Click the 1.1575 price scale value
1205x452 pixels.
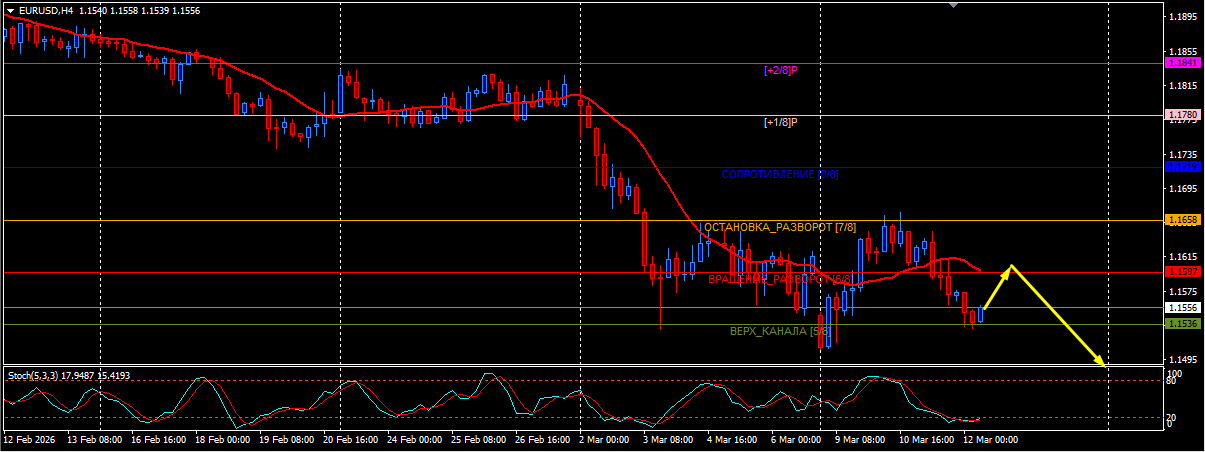pyautogui.click(x=1184, y=291)
